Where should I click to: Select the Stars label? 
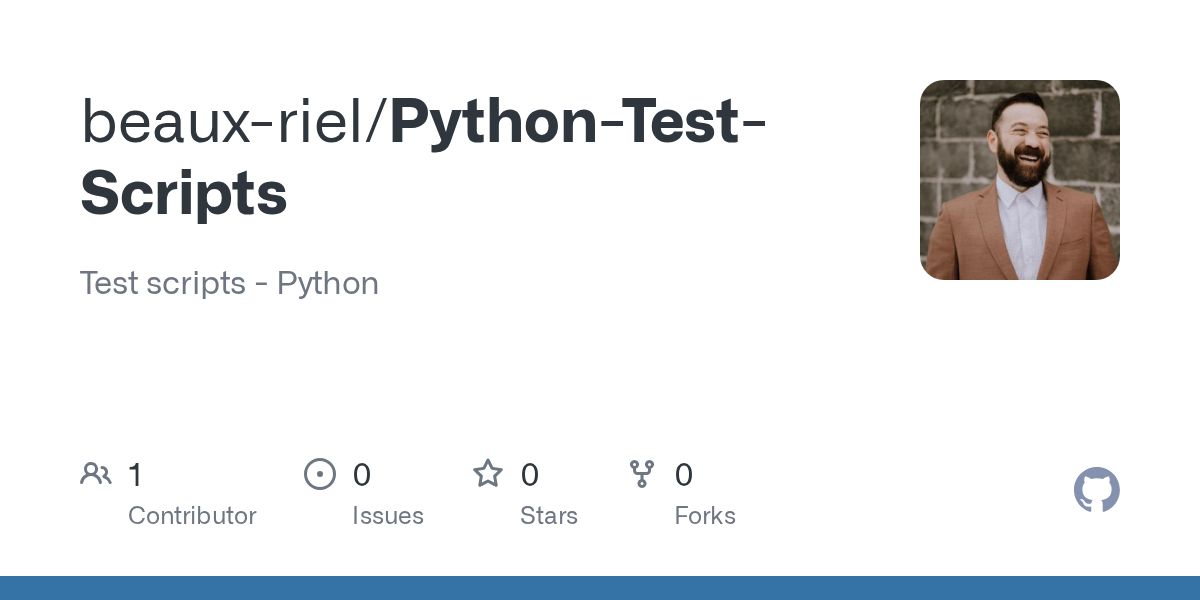coord(549,516)
